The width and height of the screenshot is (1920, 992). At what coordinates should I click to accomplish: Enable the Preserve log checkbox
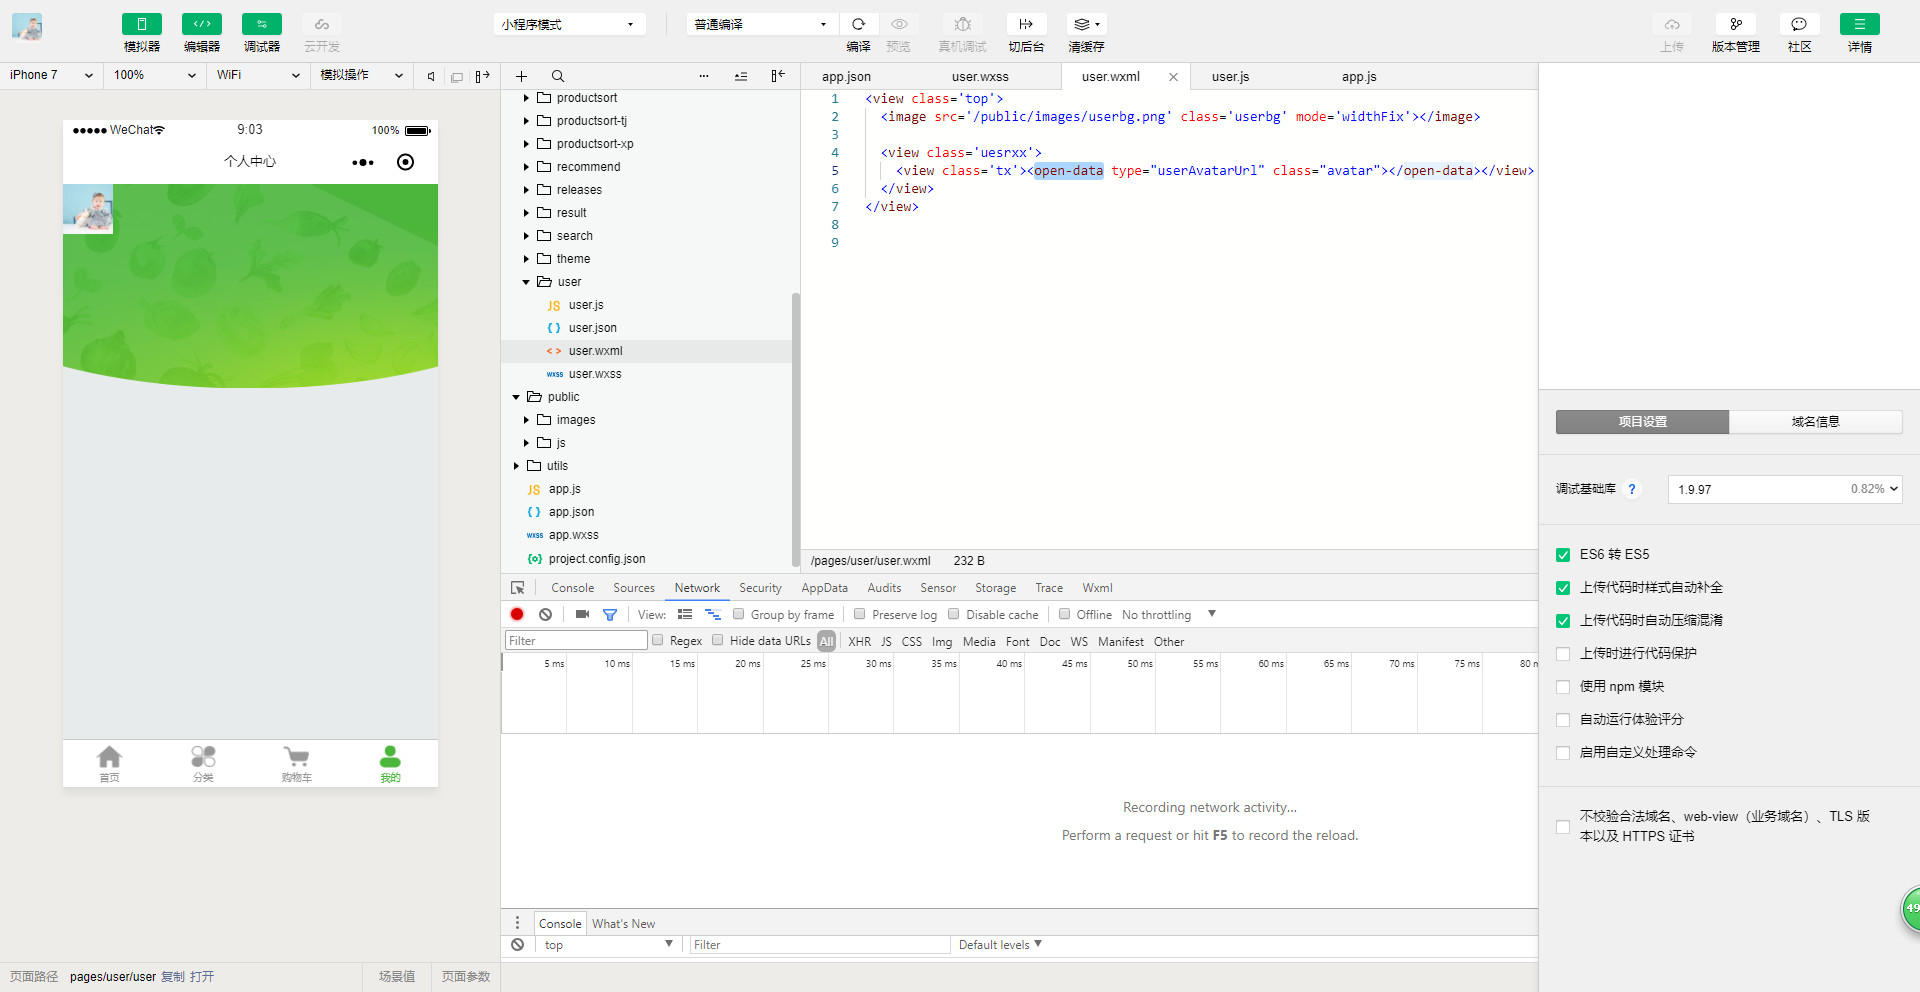(860, 614)
